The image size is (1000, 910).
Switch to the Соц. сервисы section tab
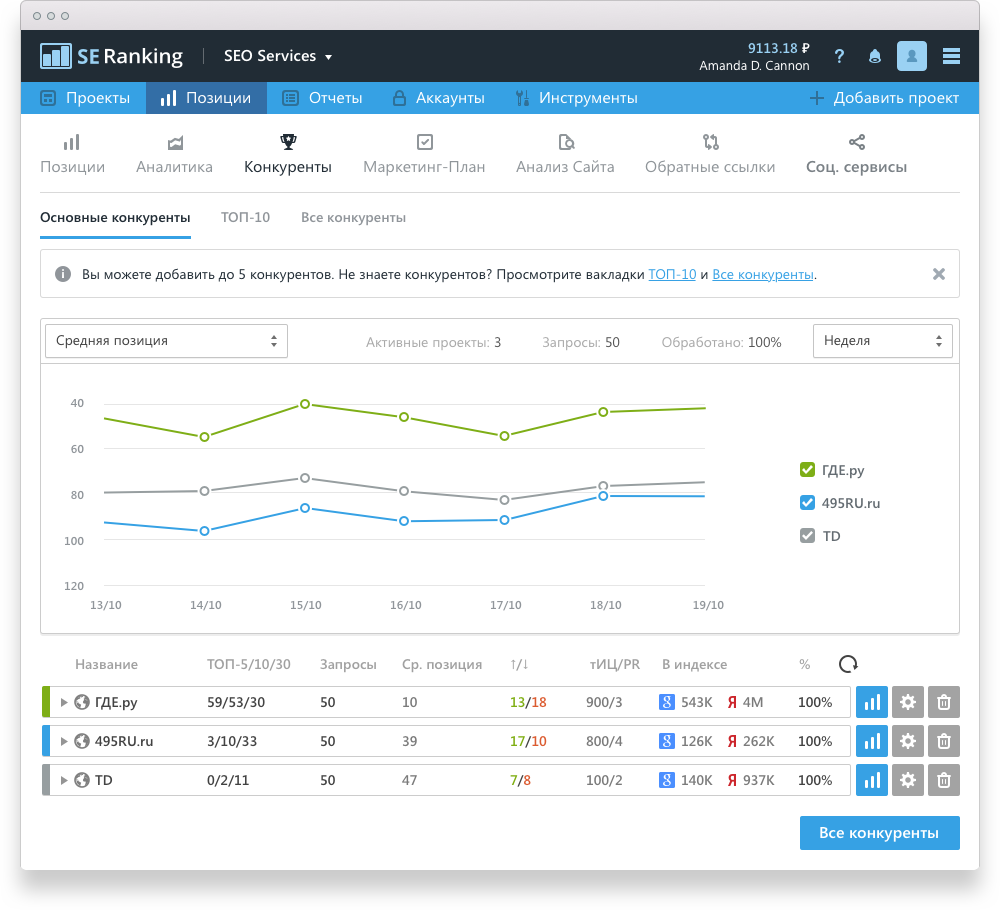point(857,154)
